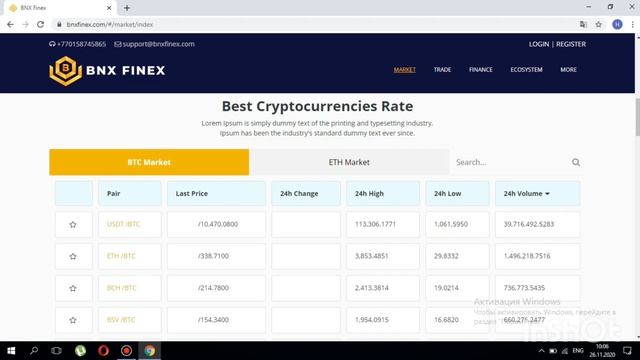Image resolution: width=640 pixels, height=360 pixels.
Task: Favorite the BCH/BTC pair star
Action: point(73,288)
